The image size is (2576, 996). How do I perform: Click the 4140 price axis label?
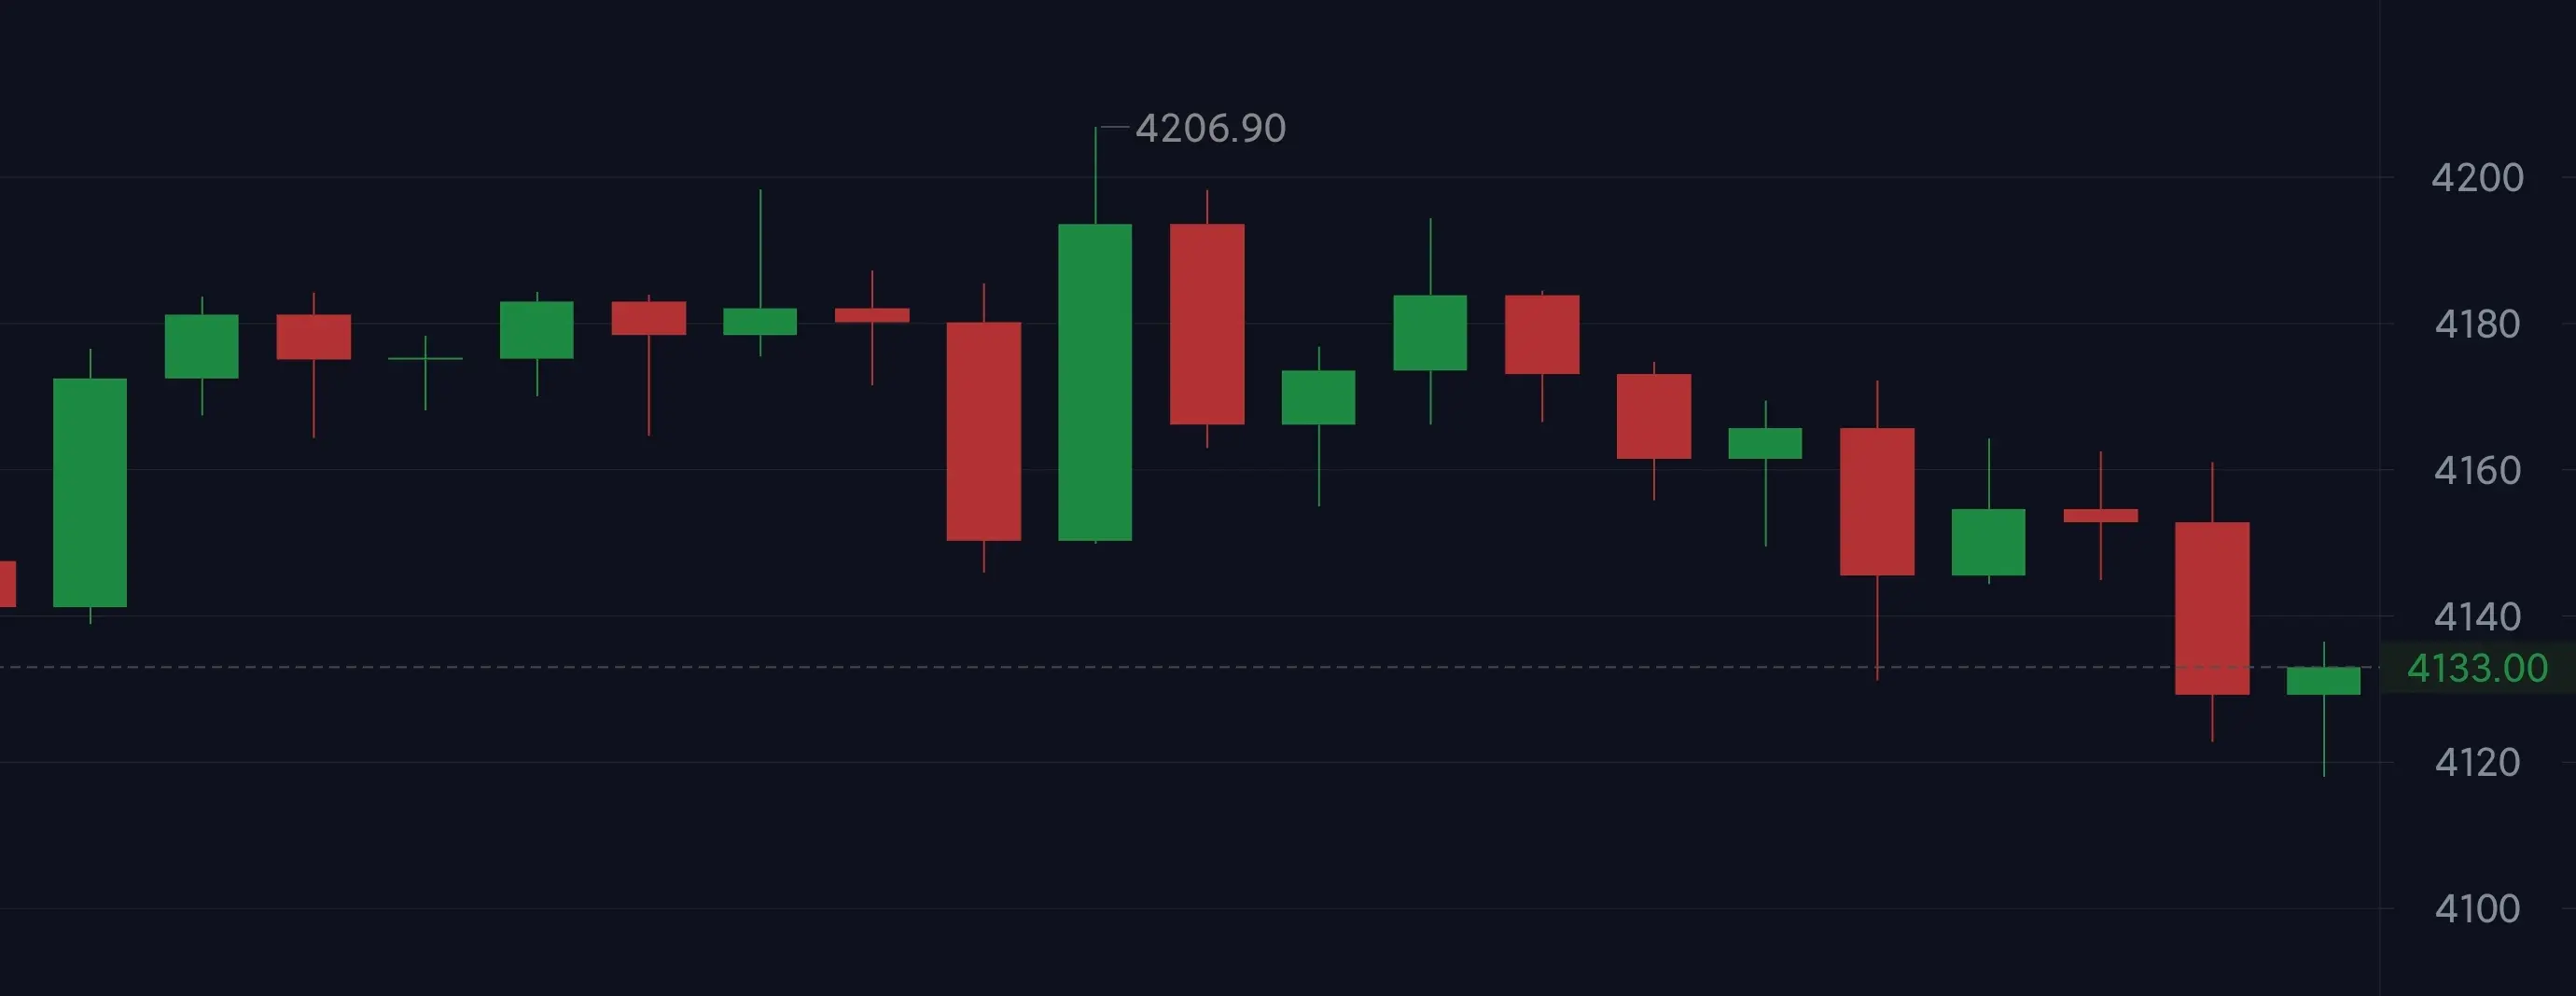[x=2477, y=617]
